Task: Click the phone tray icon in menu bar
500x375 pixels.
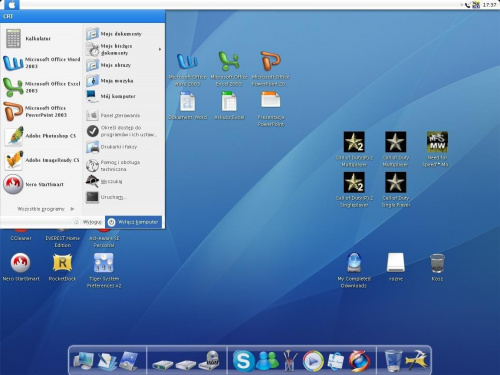Action: (x=468, y=5)
